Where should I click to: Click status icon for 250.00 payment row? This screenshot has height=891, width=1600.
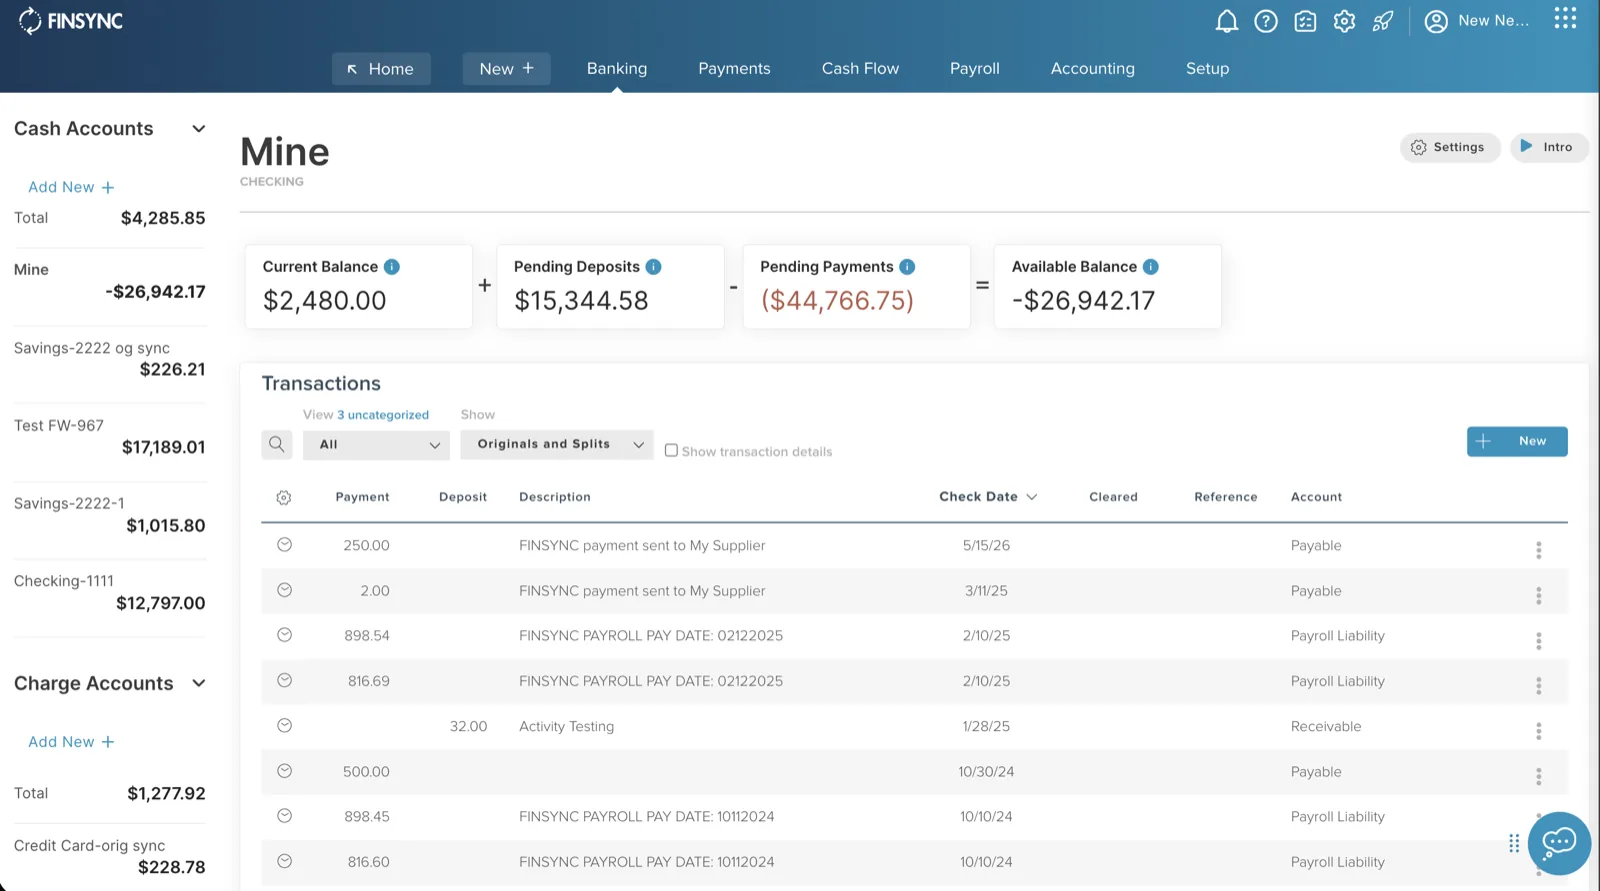coord(285,545)
